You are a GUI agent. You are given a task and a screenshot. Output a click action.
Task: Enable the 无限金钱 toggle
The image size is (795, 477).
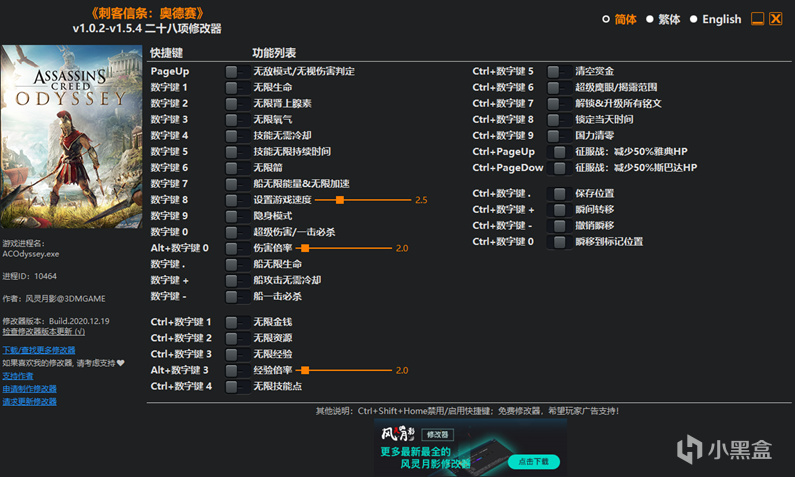[237, 322]
